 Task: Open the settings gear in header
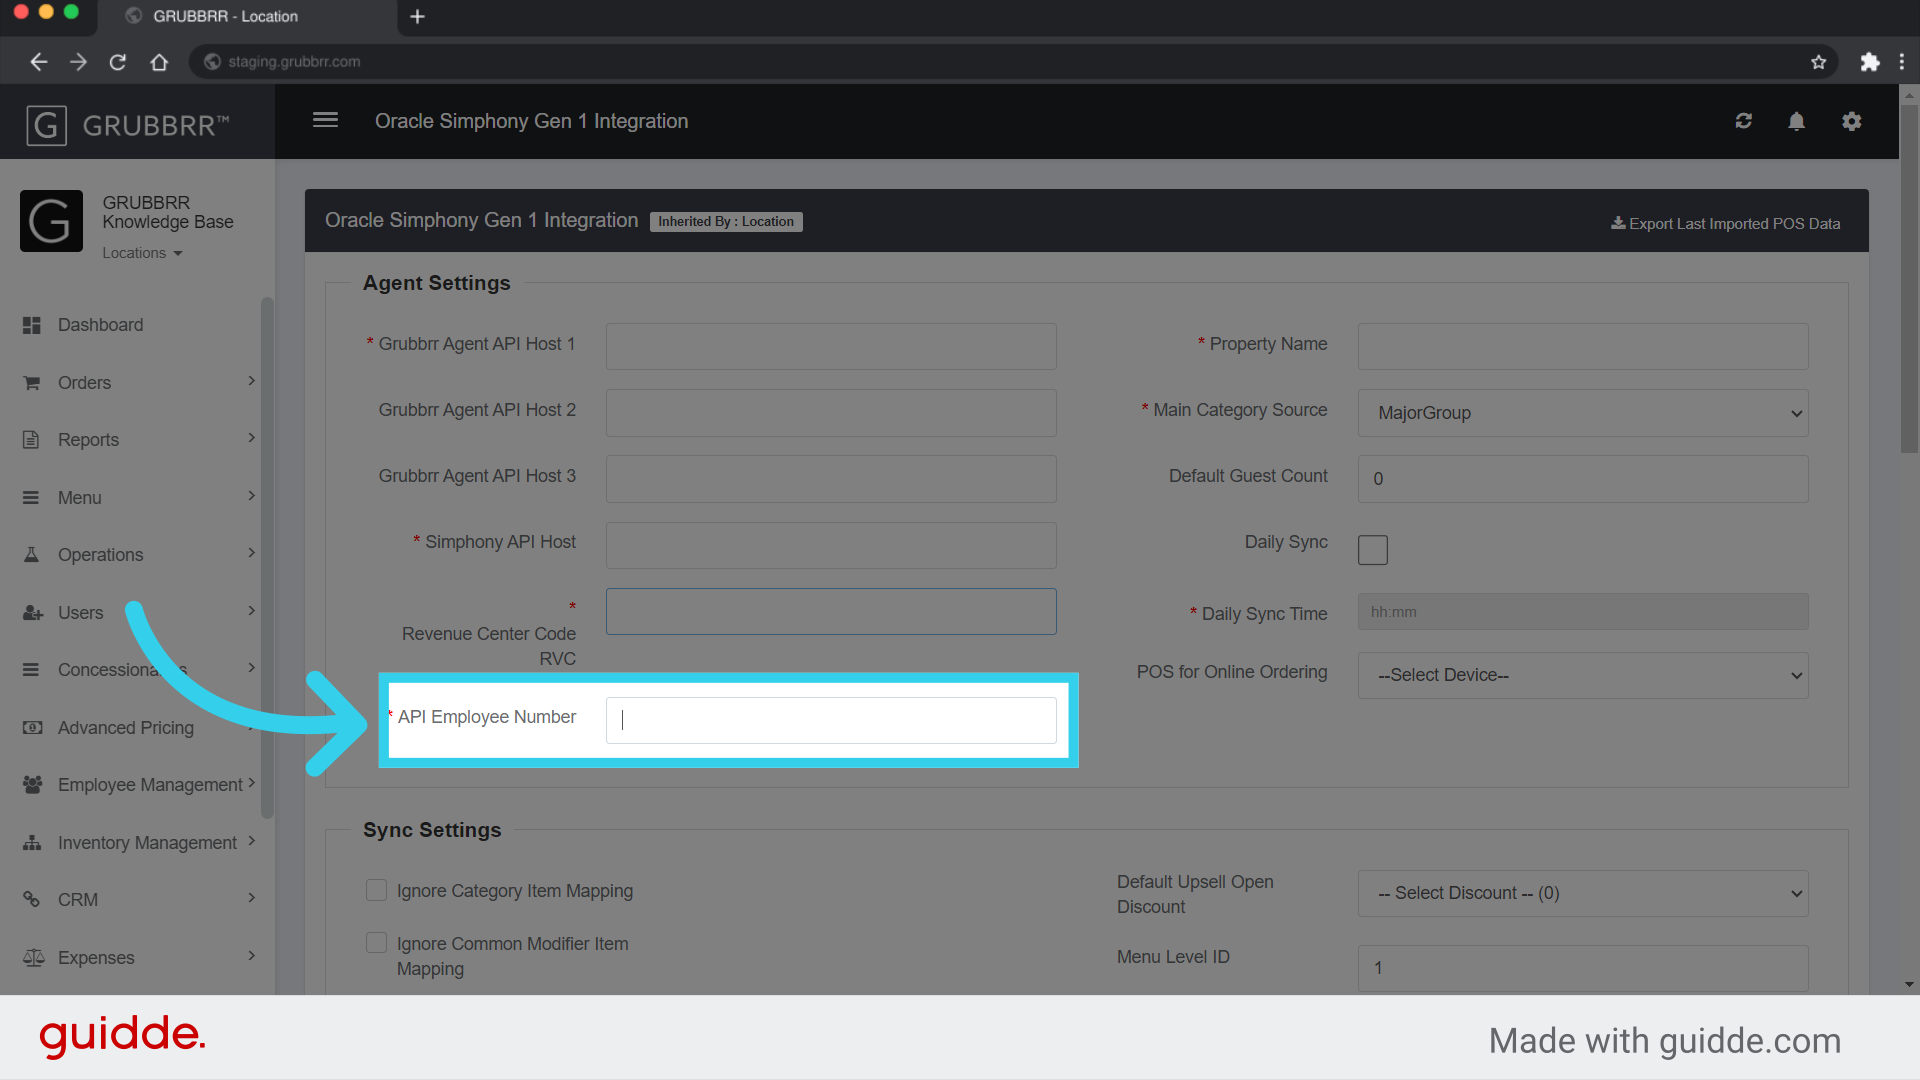1852,121
